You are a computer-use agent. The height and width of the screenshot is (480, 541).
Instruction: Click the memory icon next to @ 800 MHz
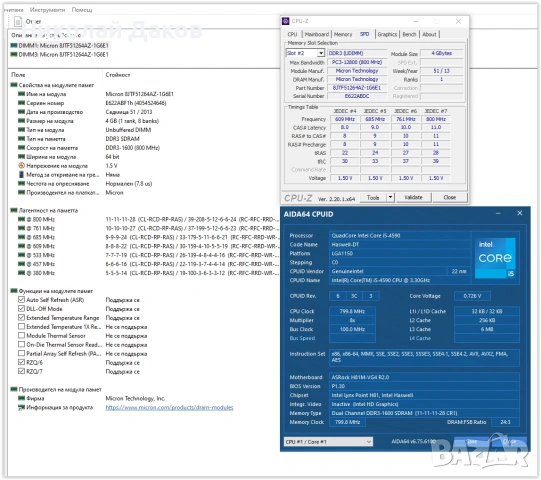[x=21, y=219]
